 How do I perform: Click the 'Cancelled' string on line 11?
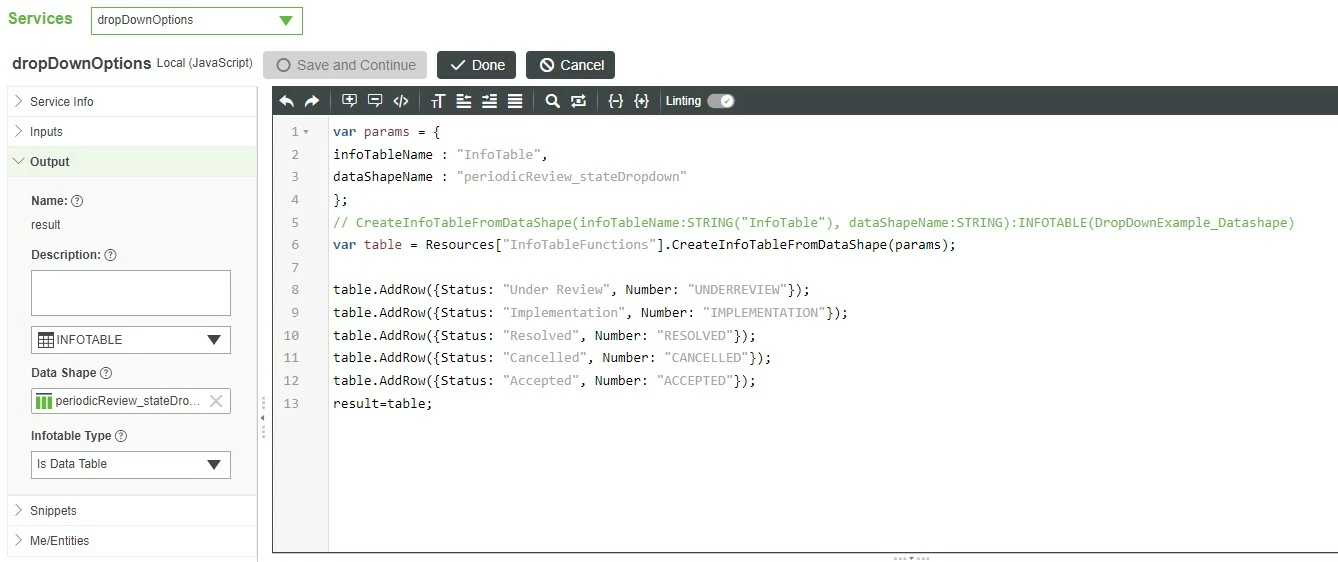pyautogui.click(x=546, y=358)
